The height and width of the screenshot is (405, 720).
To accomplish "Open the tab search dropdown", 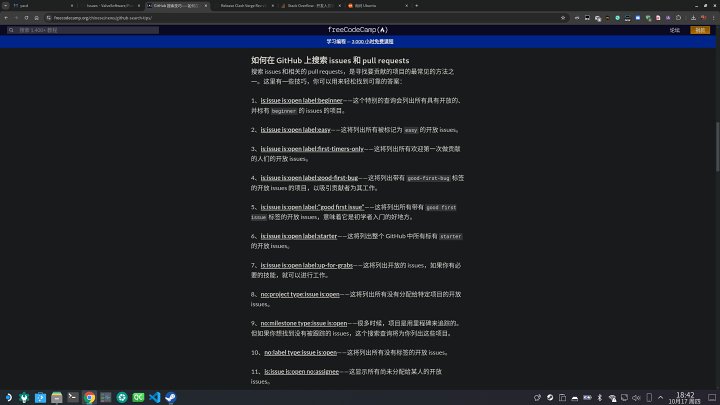I will [6, 6].
